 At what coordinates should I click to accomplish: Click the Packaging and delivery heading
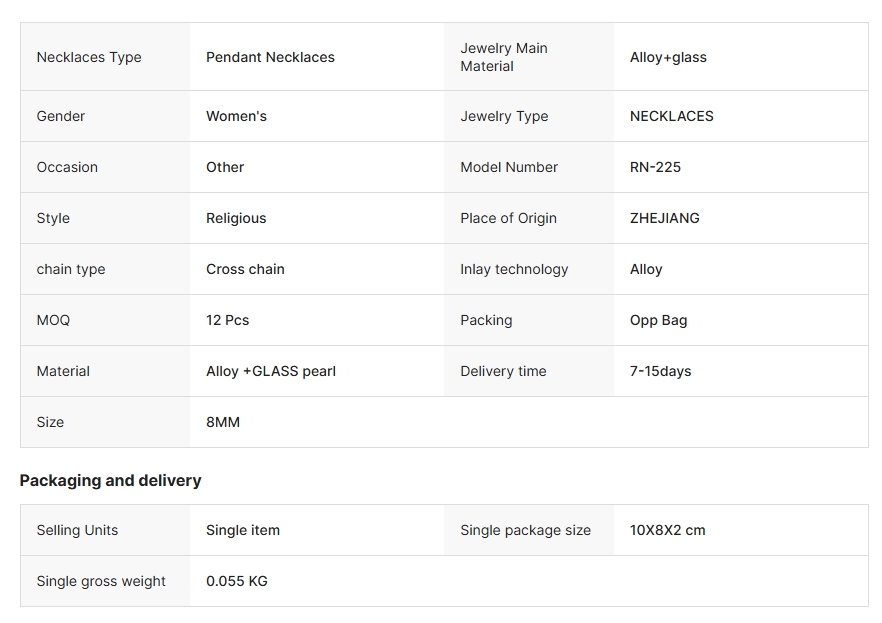tap(110, 481)
